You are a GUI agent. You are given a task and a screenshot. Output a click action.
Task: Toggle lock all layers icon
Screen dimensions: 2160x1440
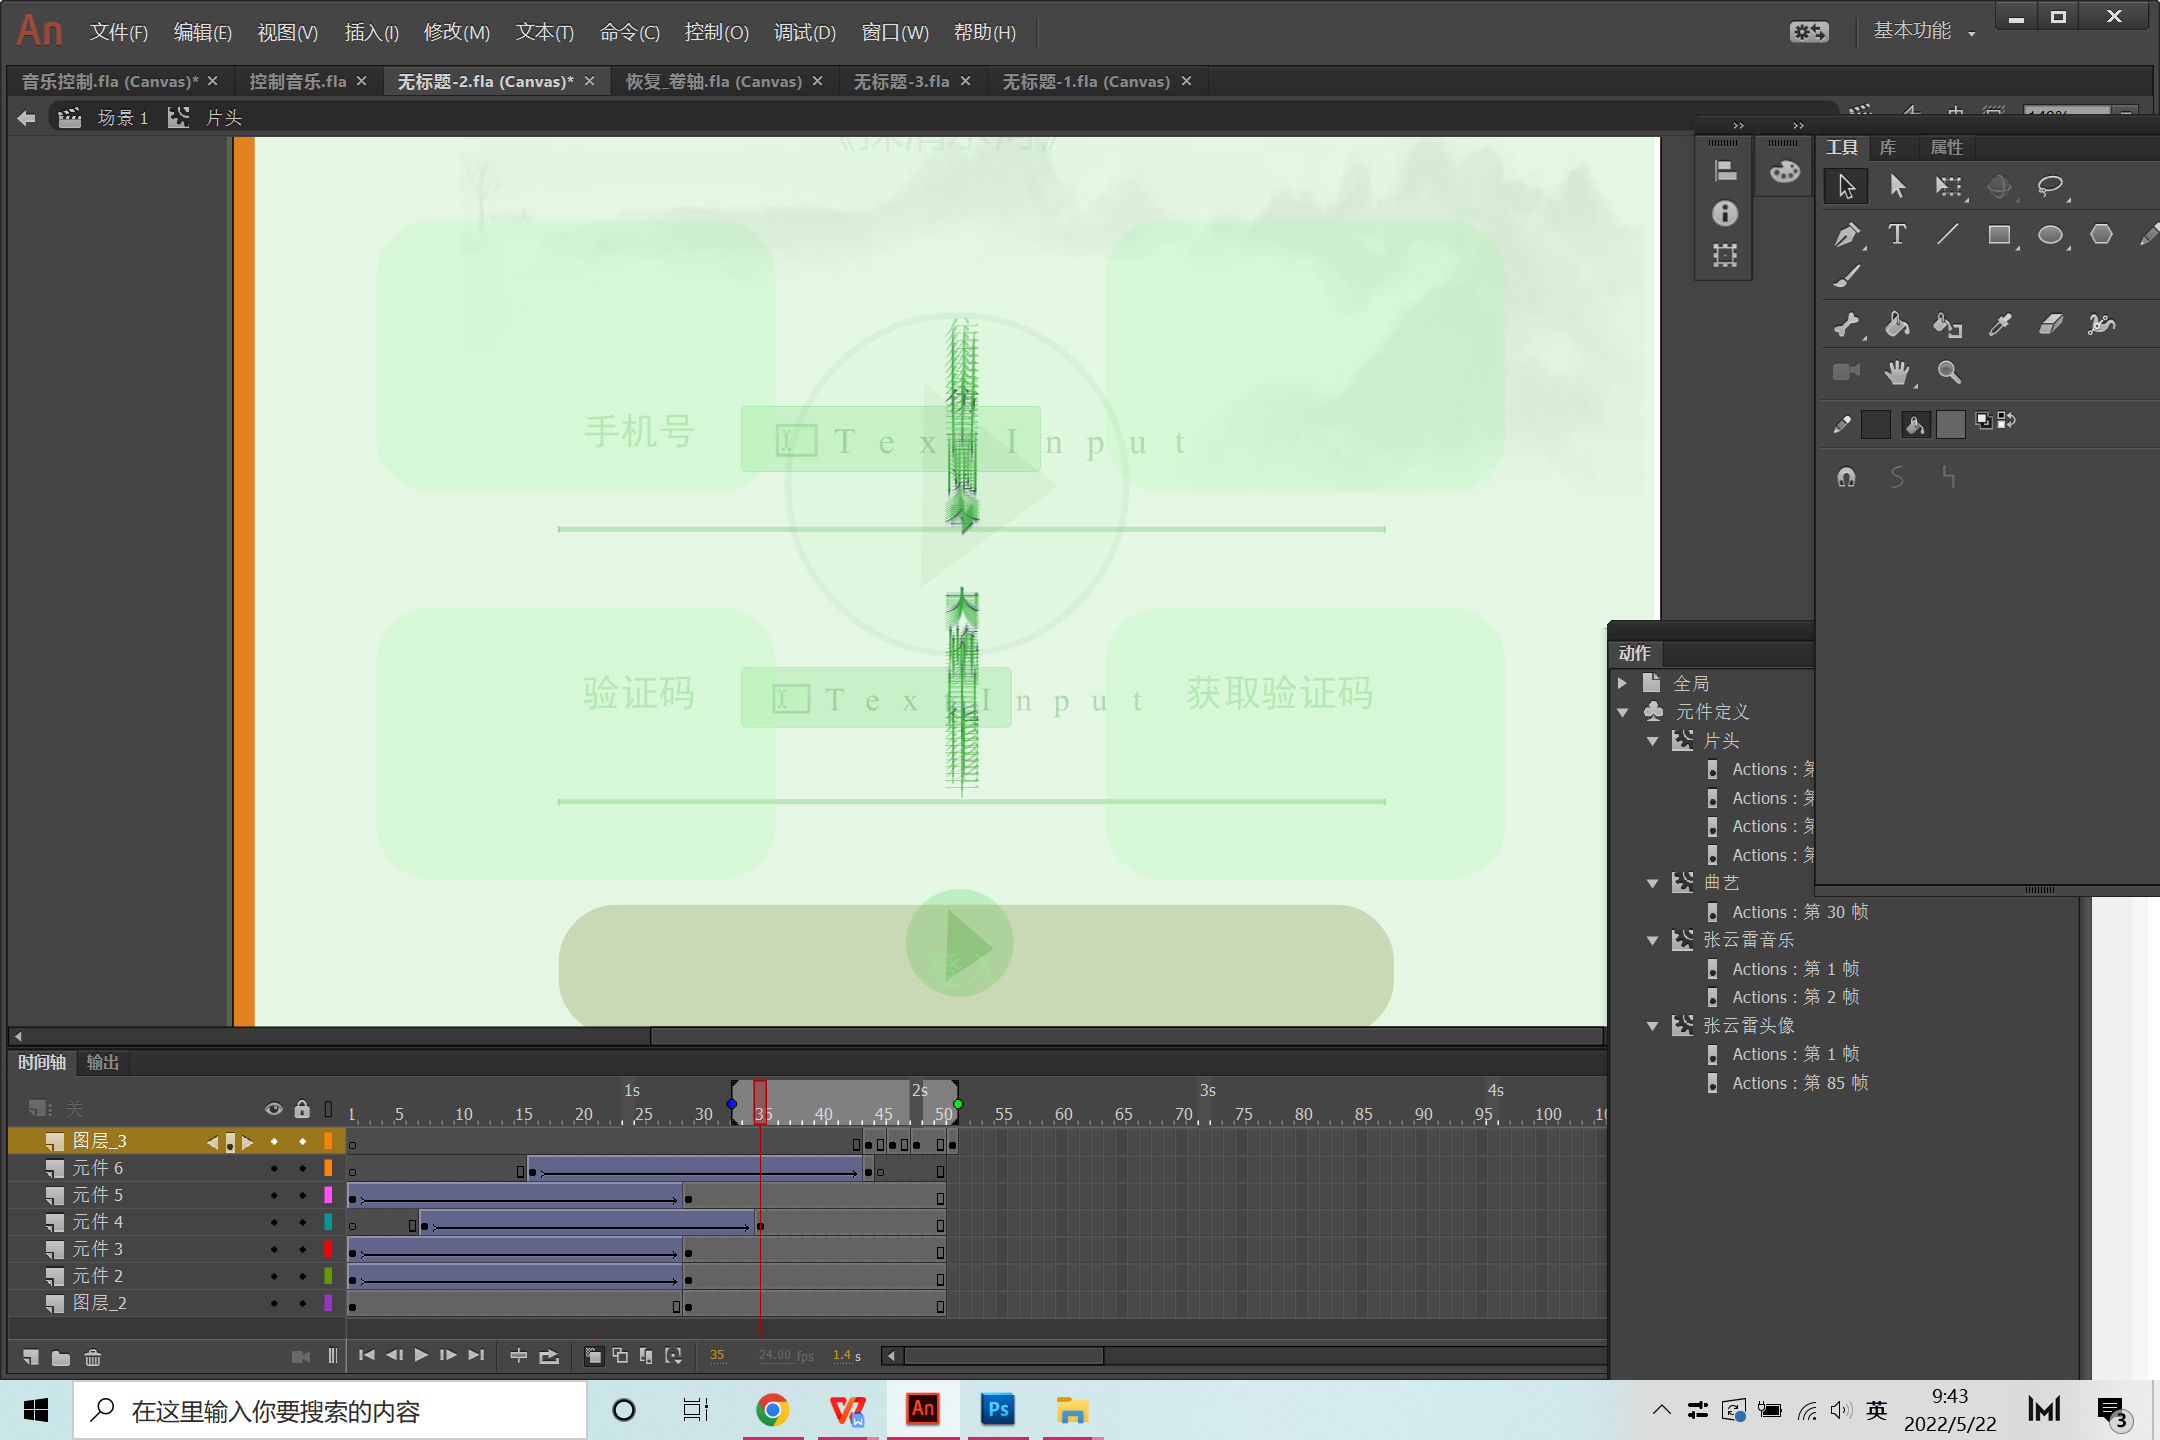coord(302,1109)
